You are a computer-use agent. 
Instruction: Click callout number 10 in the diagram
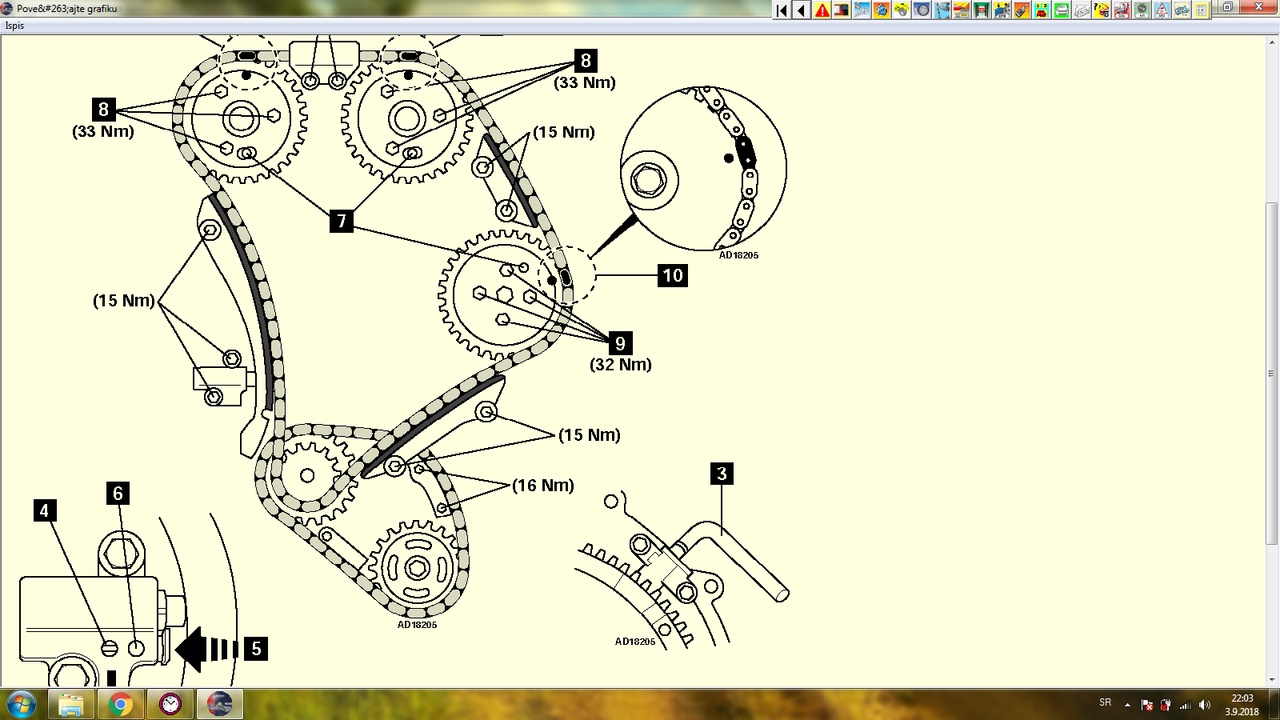click(672, 274)
